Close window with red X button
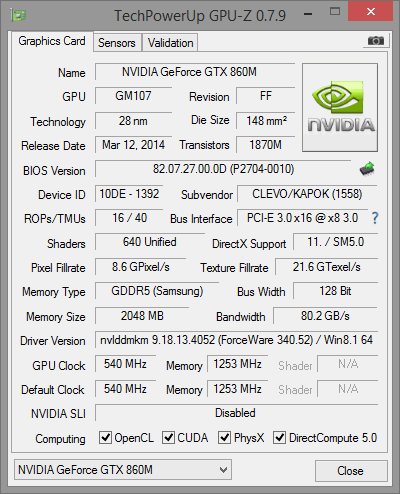400x494 pixels. pos(370,12)
